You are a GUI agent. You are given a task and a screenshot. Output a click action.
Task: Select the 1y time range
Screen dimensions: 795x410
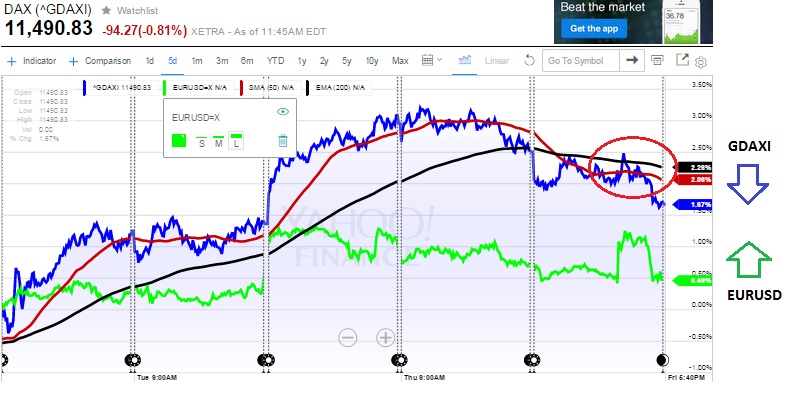coord(302,61)
